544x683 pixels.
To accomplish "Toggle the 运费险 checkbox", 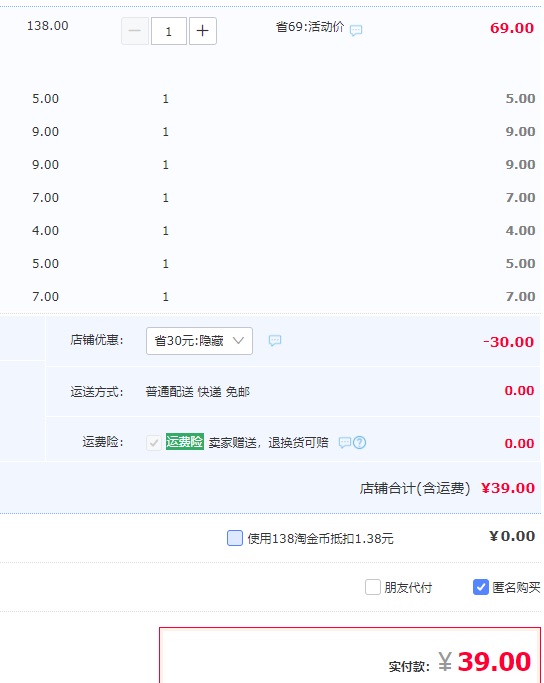I will [154, 443].
